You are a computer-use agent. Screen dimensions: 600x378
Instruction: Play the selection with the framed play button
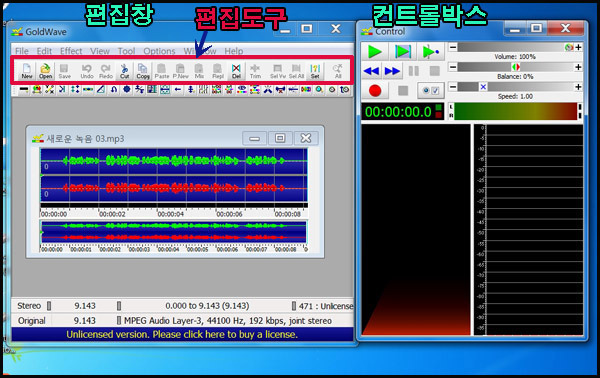tap(403, 51)
